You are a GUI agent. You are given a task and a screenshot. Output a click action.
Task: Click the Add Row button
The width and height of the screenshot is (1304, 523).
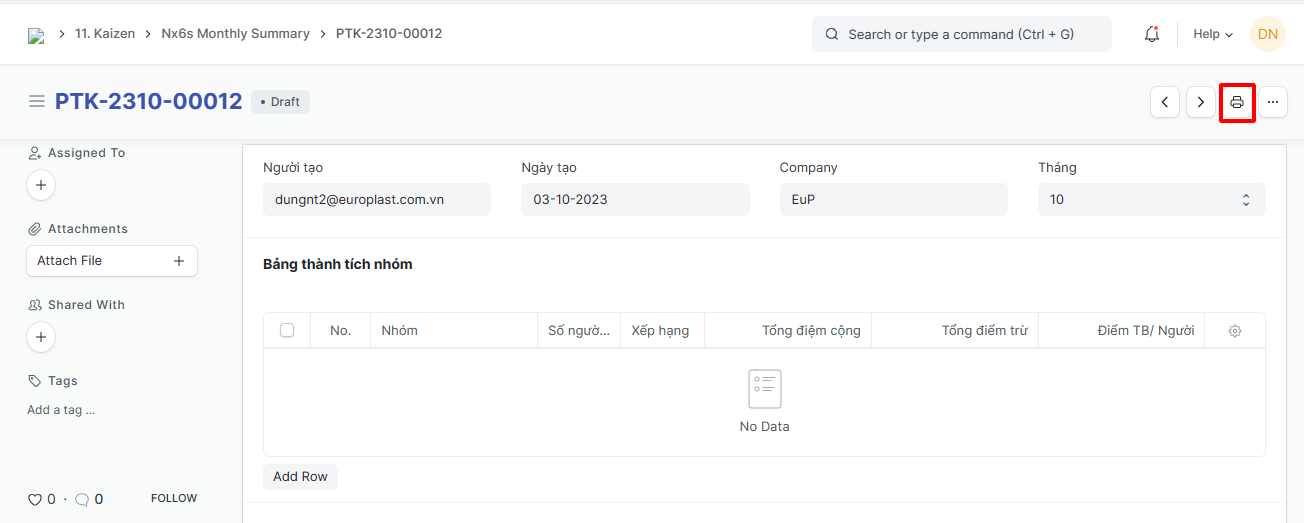point(300,477)
